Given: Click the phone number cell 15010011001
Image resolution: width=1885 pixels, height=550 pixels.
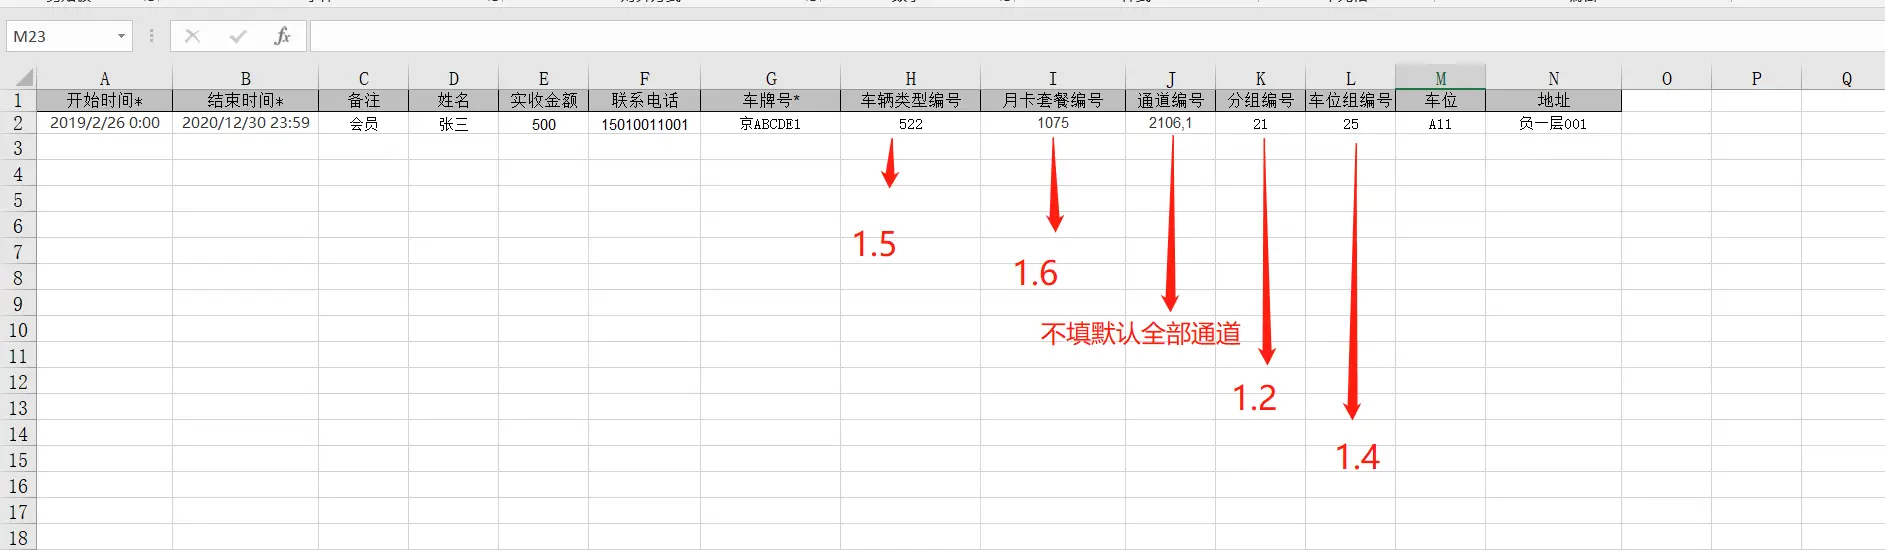Looking at the screenshot, I should point(644,124).
